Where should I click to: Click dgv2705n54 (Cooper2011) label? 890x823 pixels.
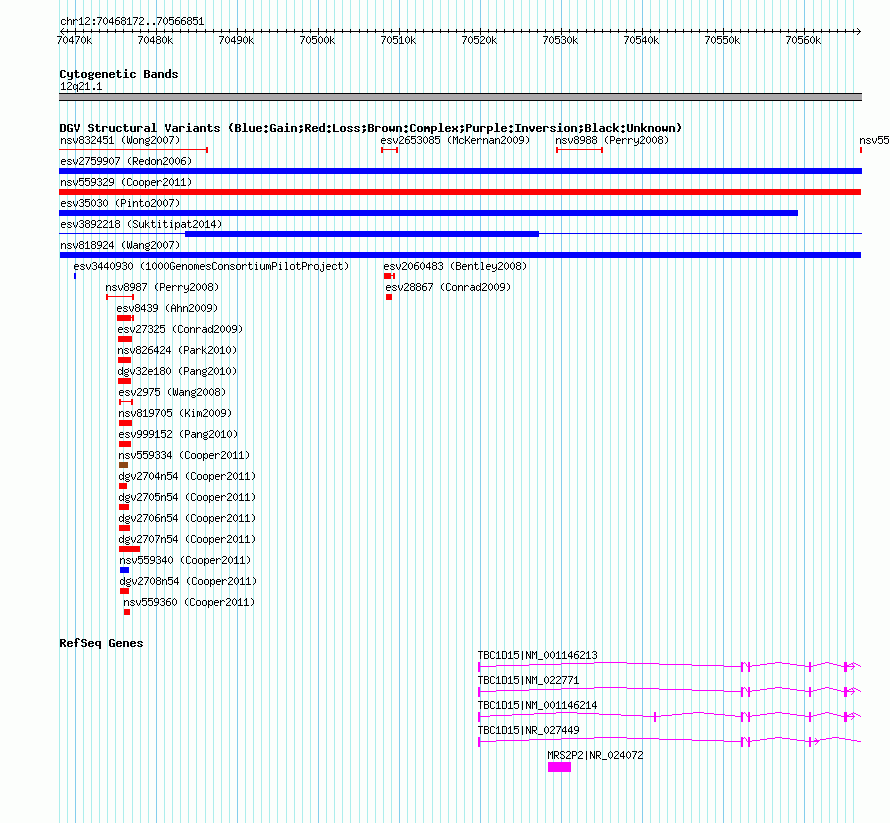(187, 497)
